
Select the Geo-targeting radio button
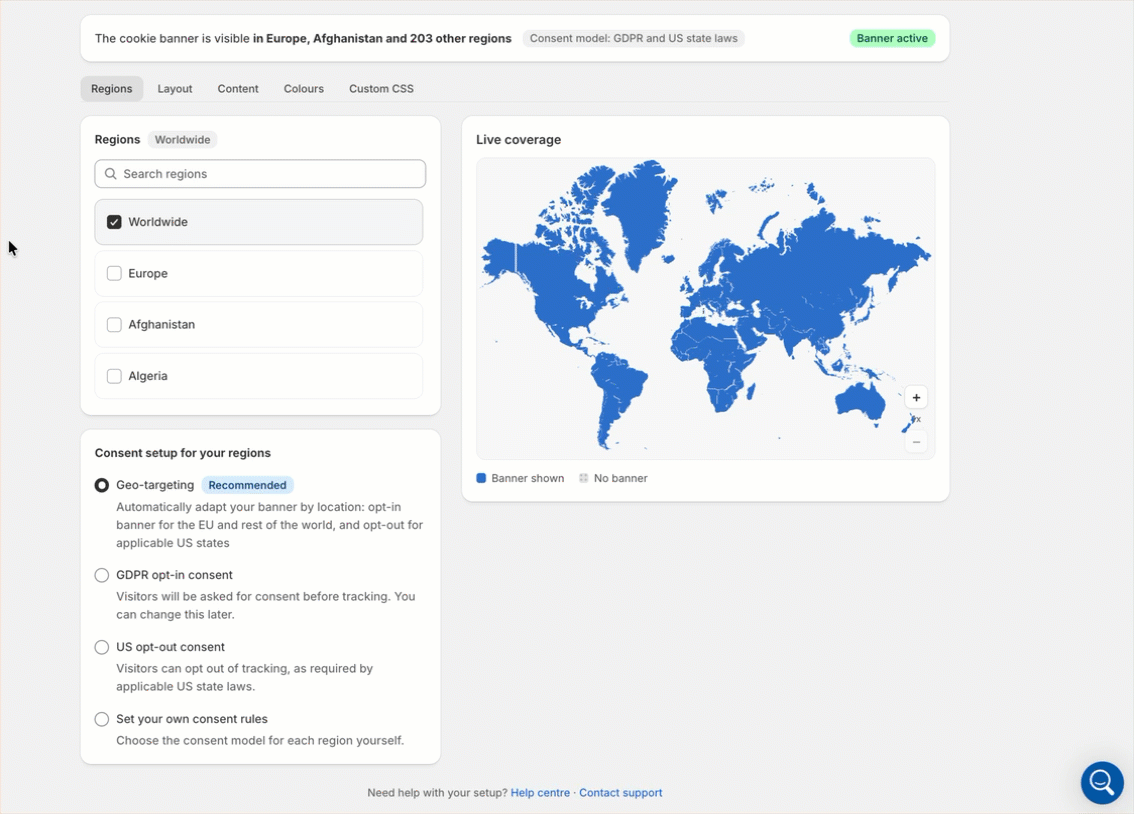102,485
